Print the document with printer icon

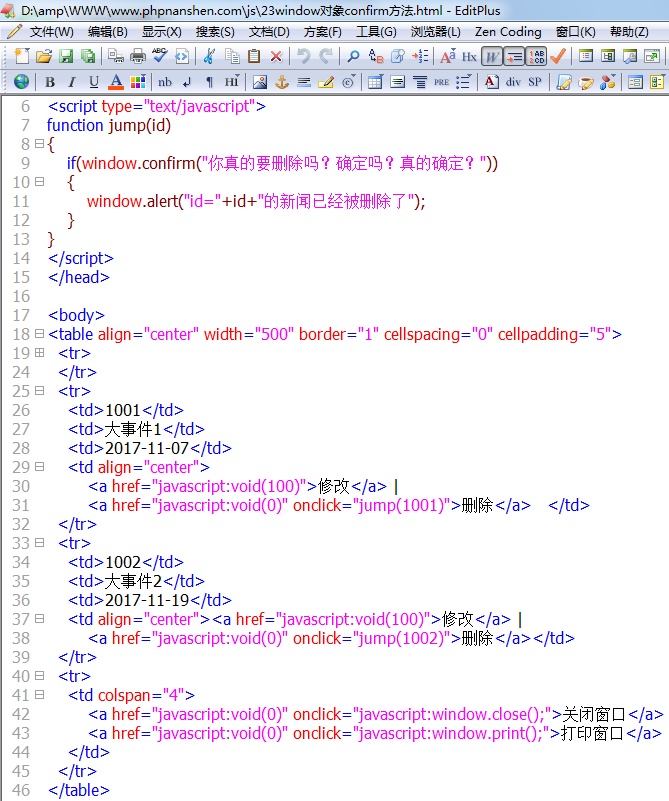click(x=138, y=56)
